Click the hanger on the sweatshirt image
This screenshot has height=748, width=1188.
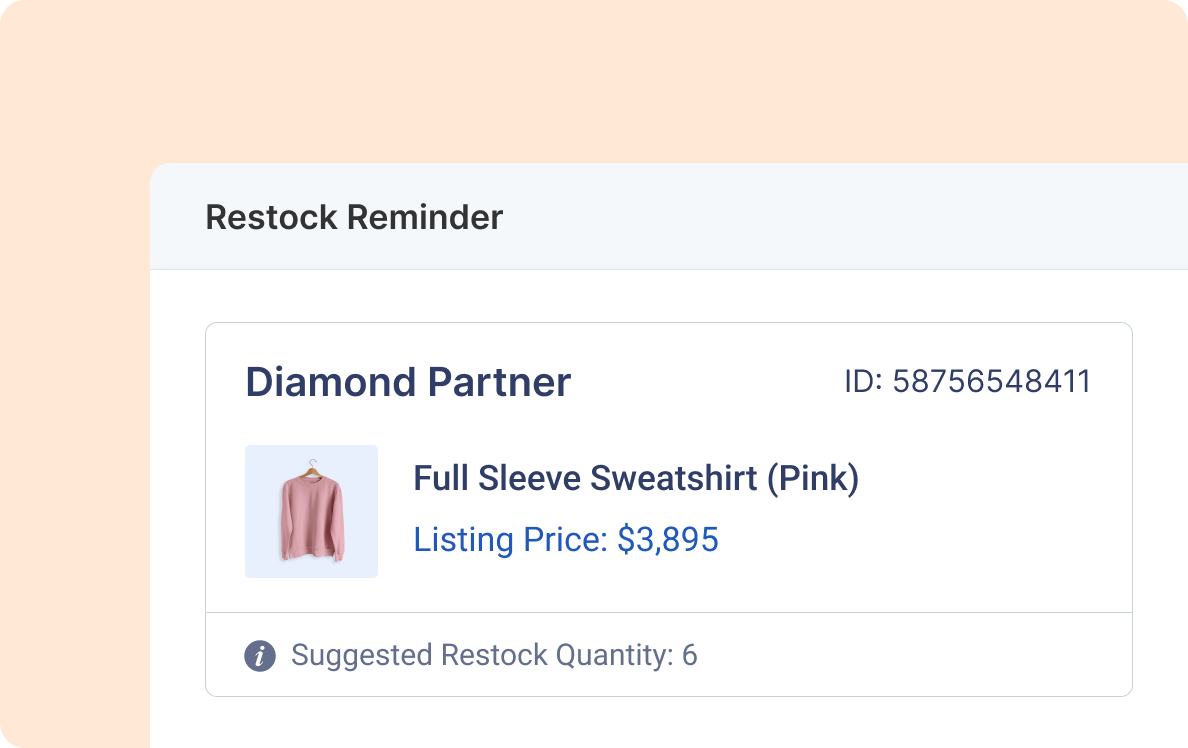point(314,466)
